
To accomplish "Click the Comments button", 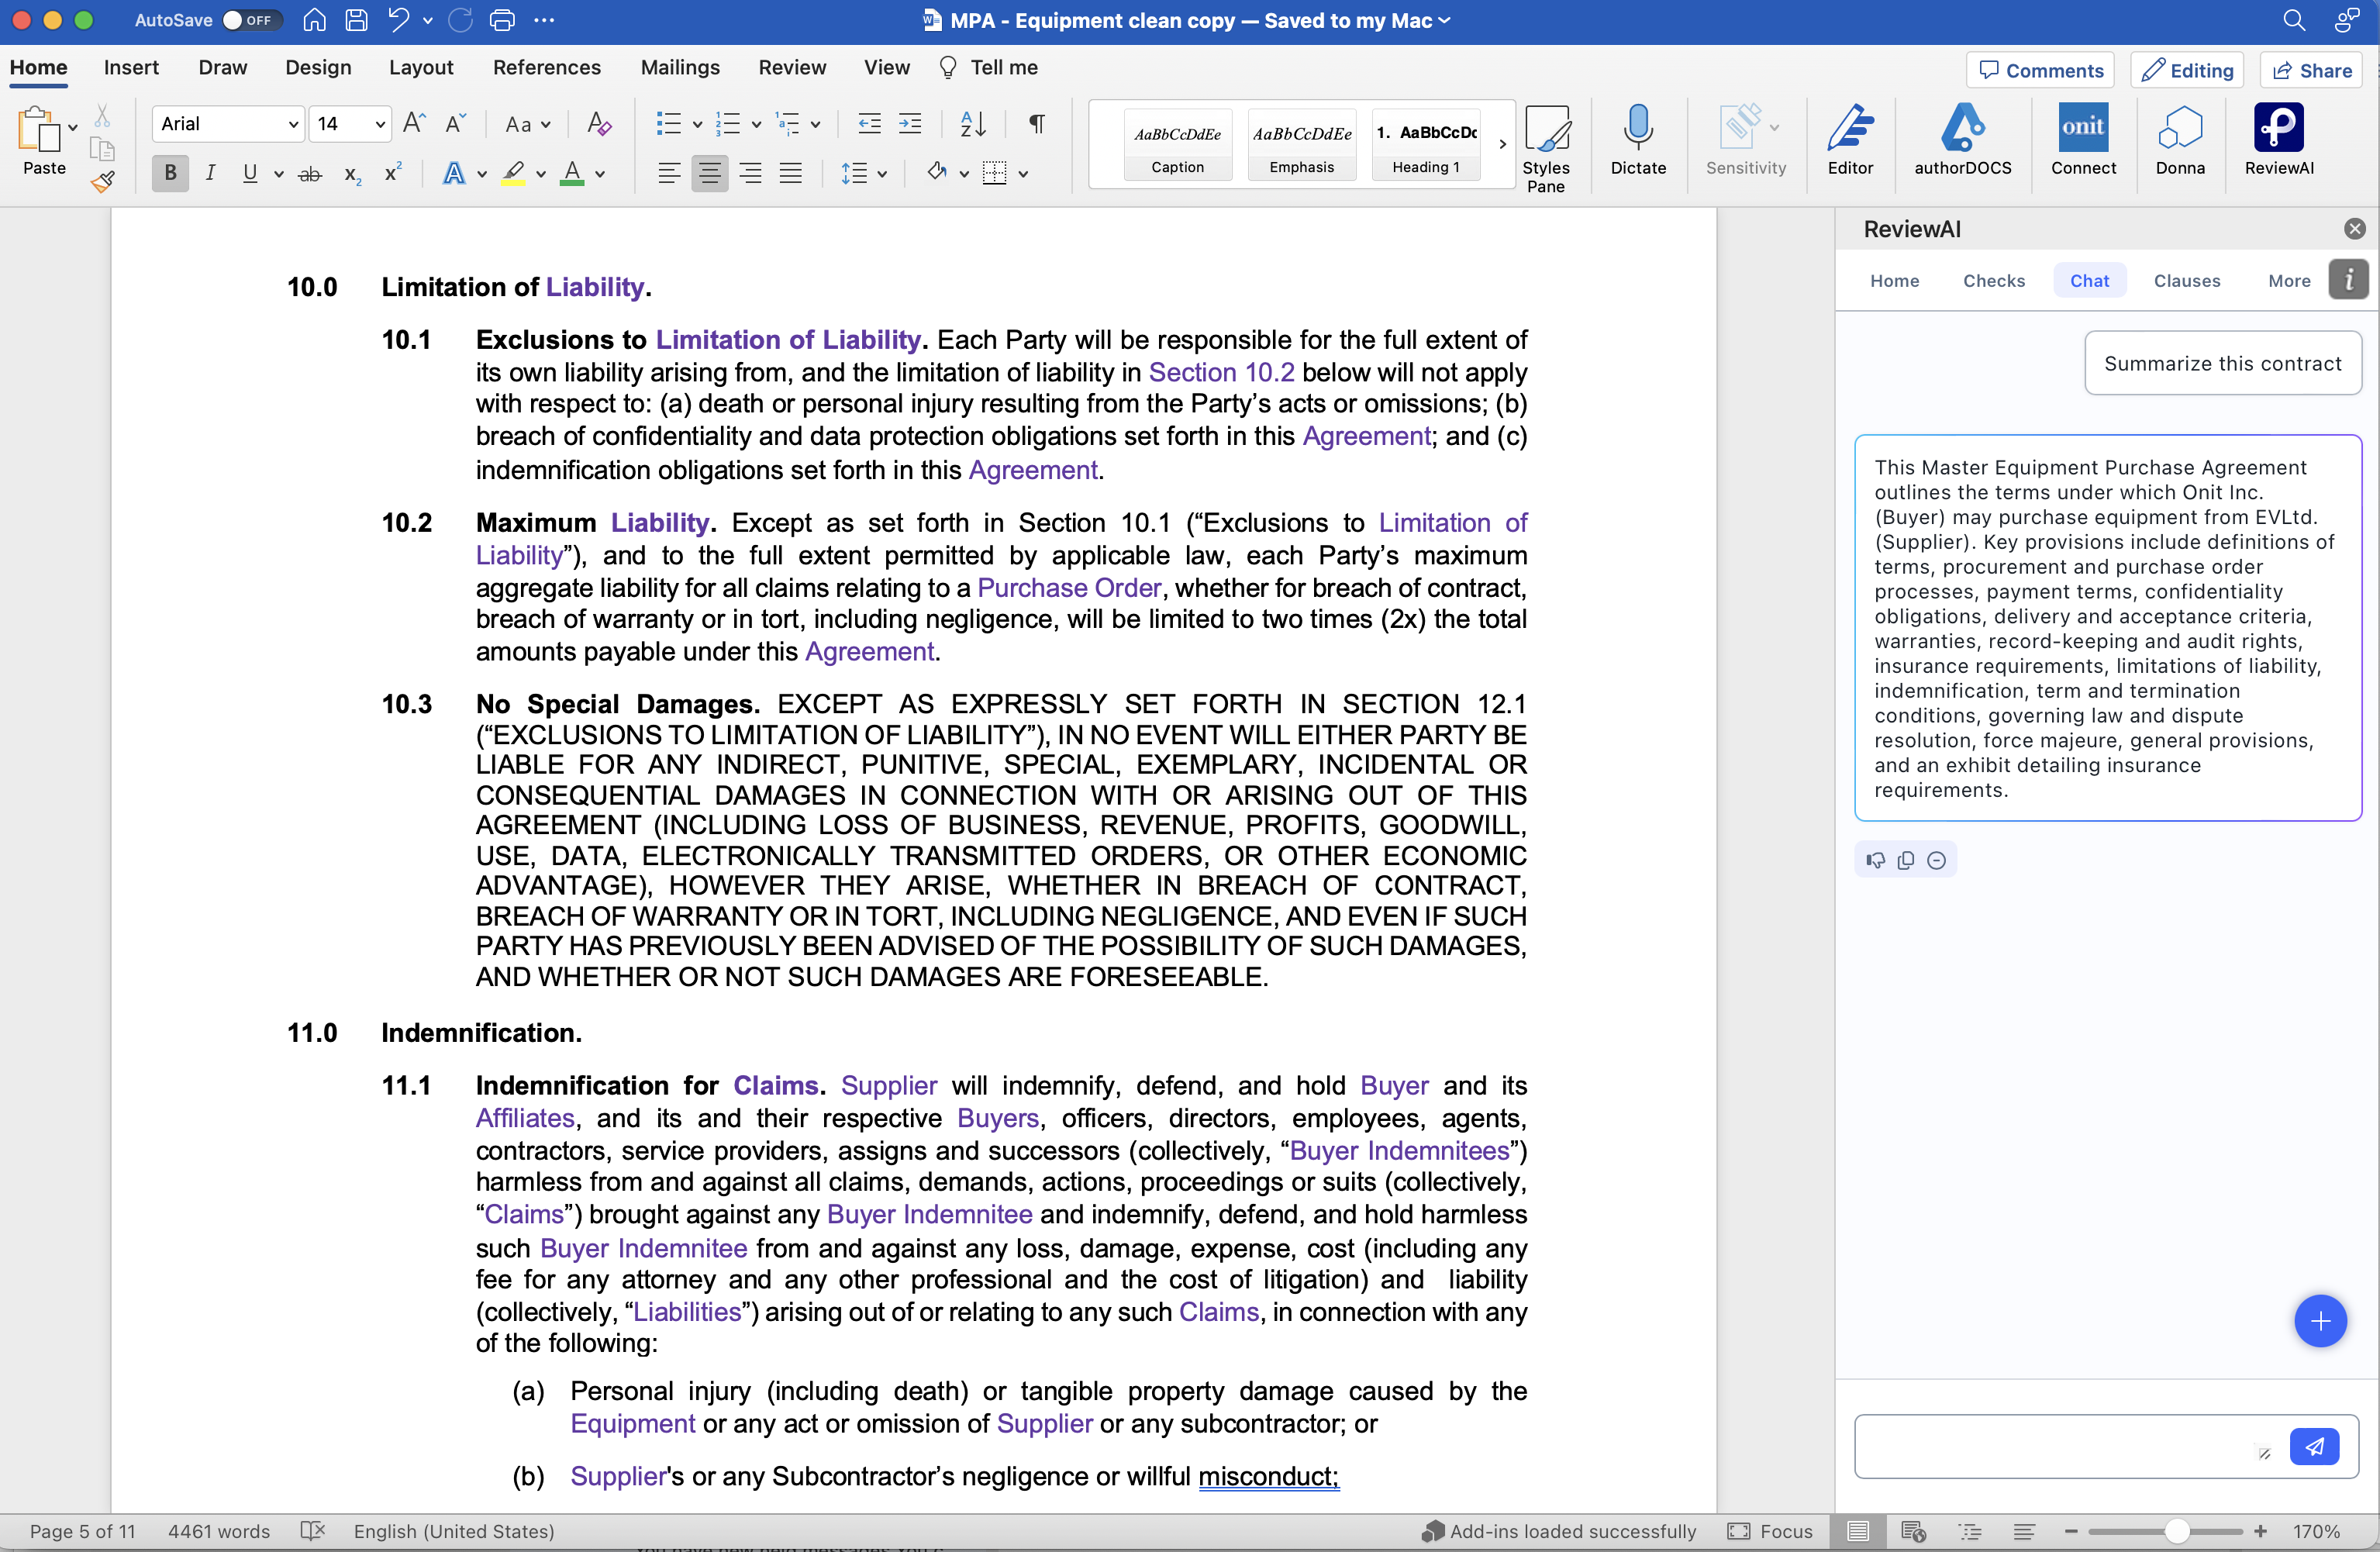I will (x=2040, y=70).
